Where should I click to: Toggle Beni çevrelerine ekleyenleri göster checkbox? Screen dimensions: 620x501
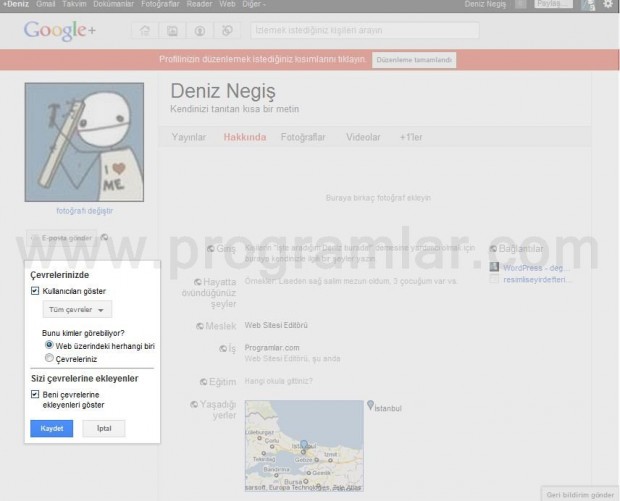pyautogui.click(x=35, y=394)
